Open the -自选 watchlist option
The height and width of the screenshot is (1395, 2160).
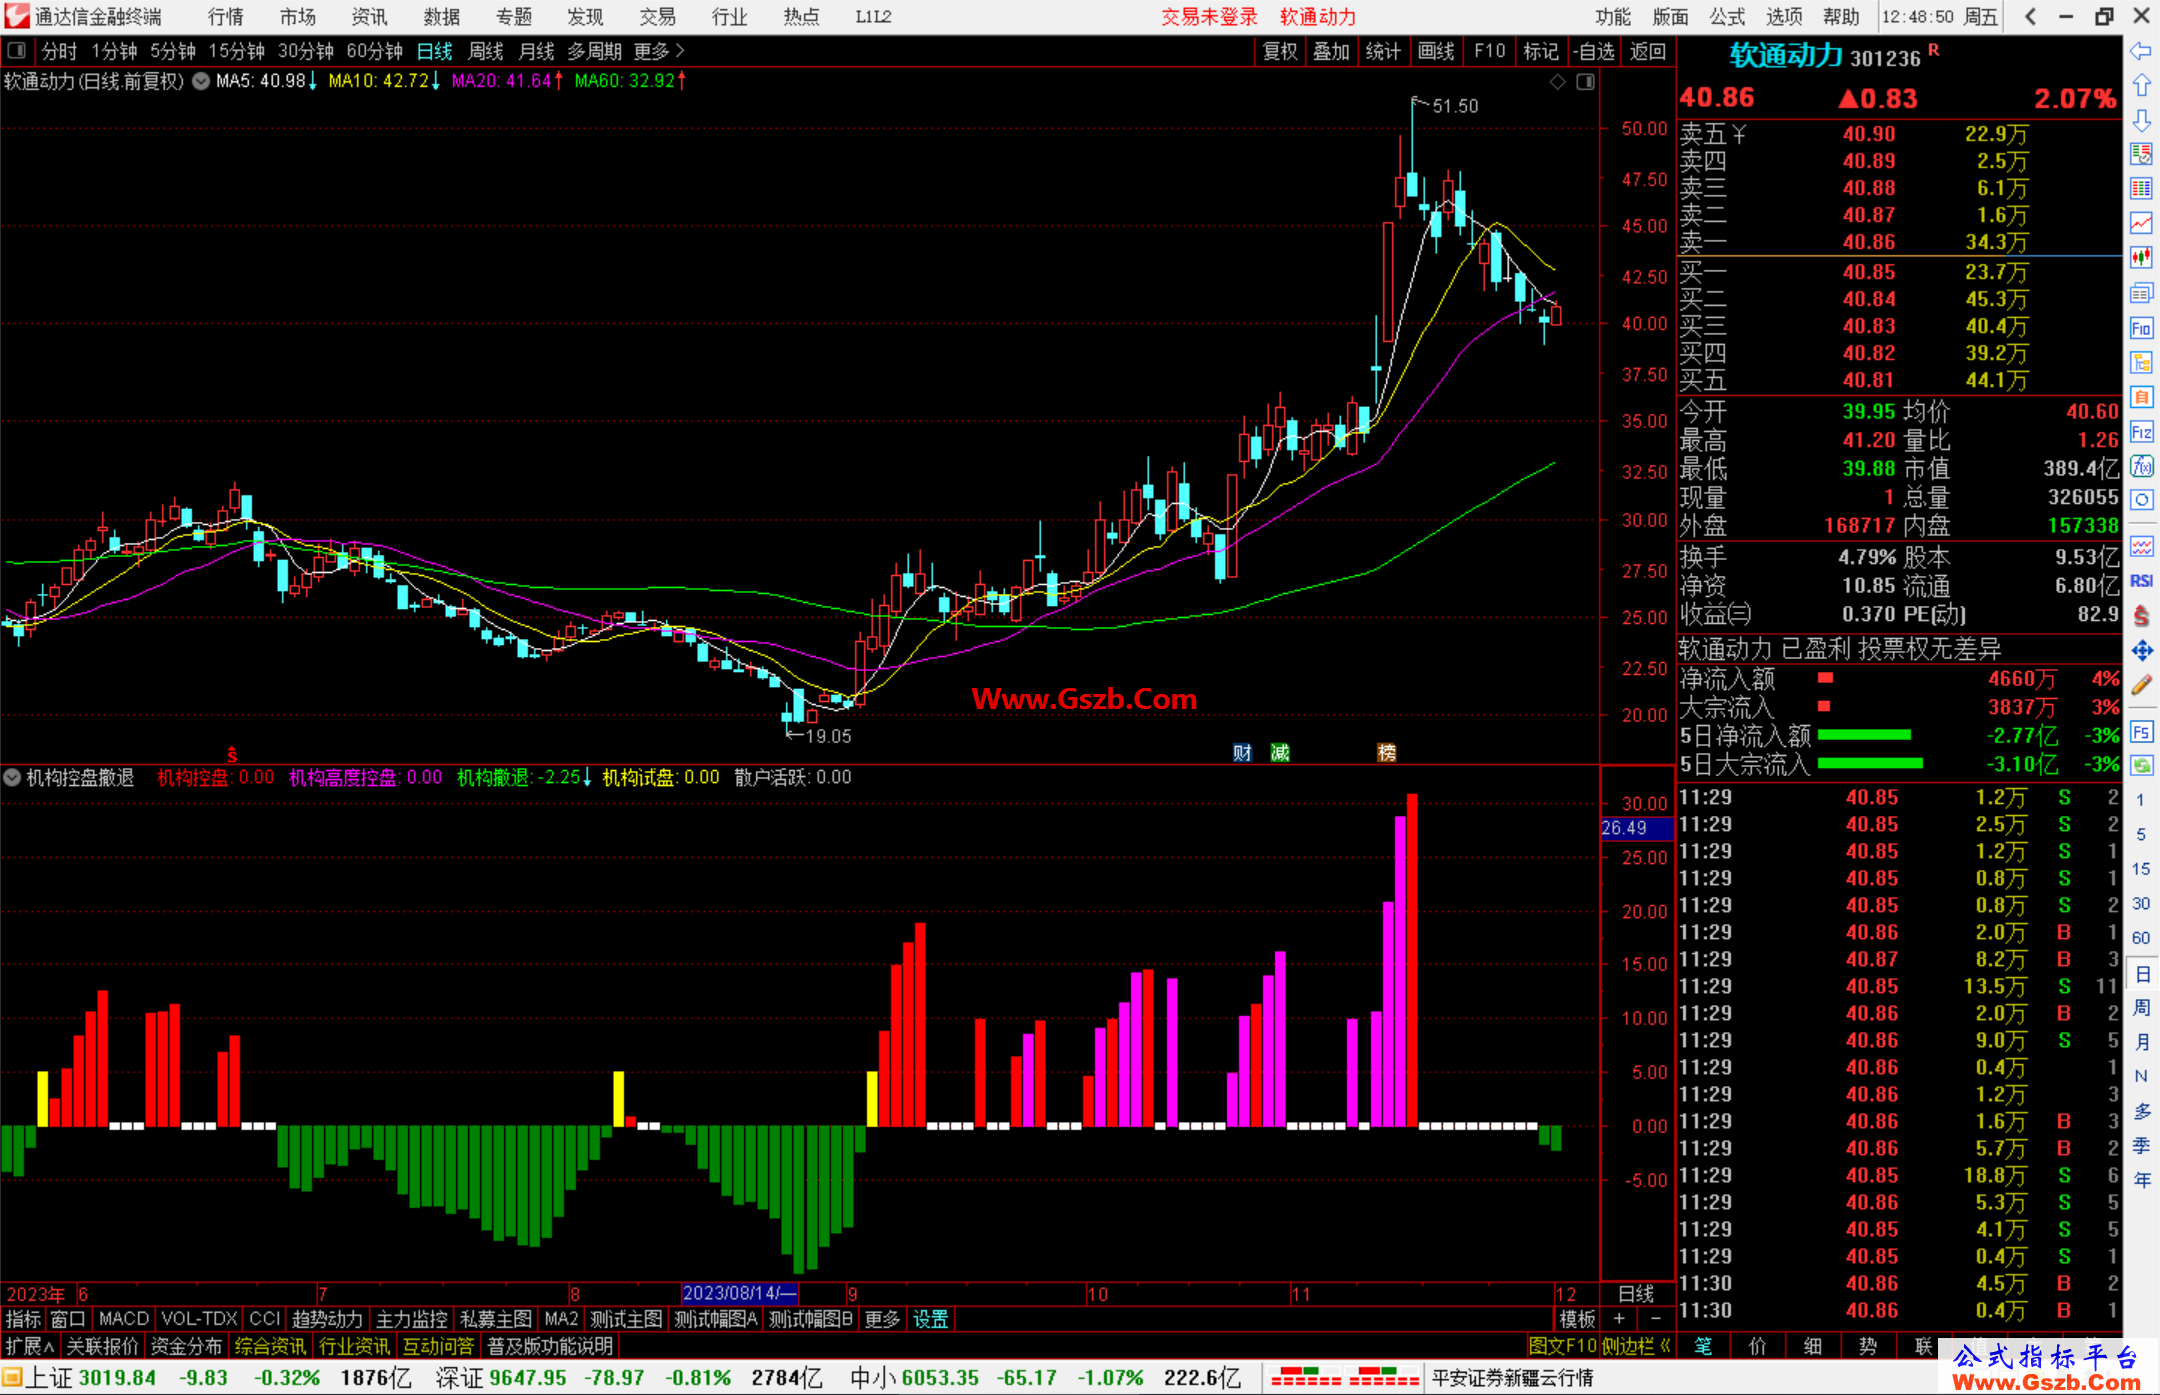click(x=1593, y=51)
